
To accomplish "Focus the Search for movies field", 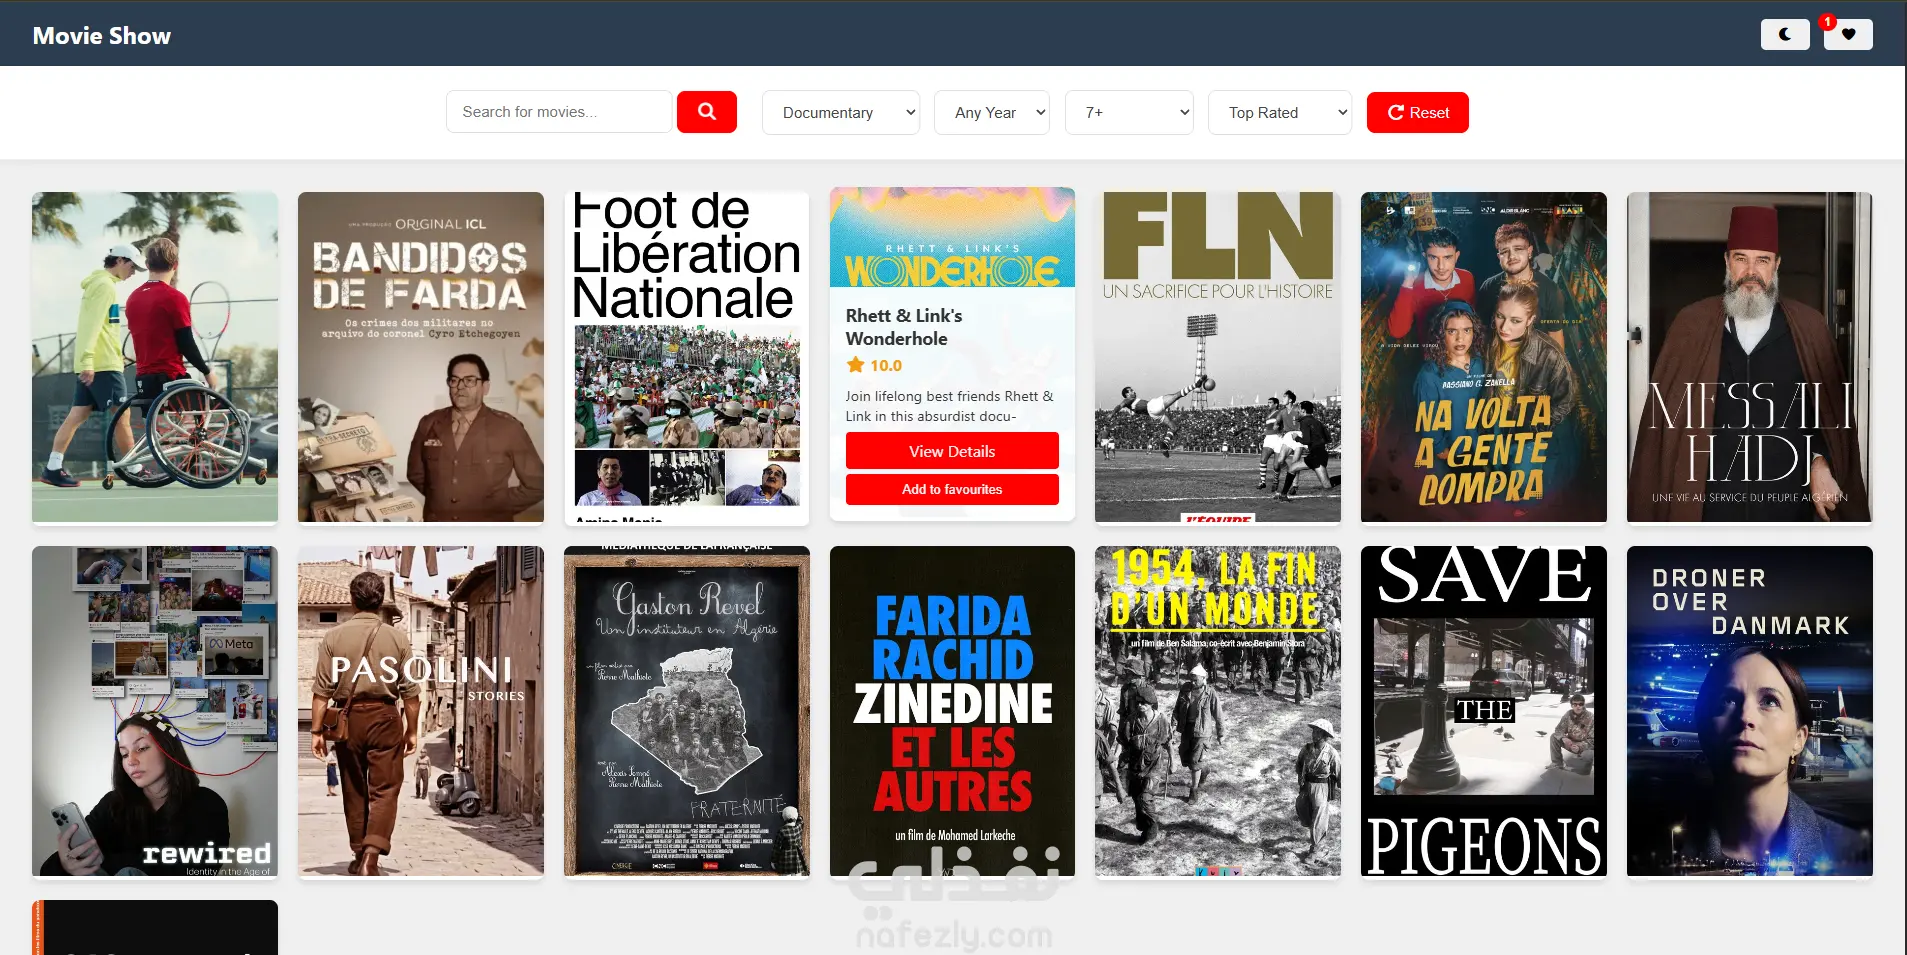I will pyautogui.click(x=559, y=112).
